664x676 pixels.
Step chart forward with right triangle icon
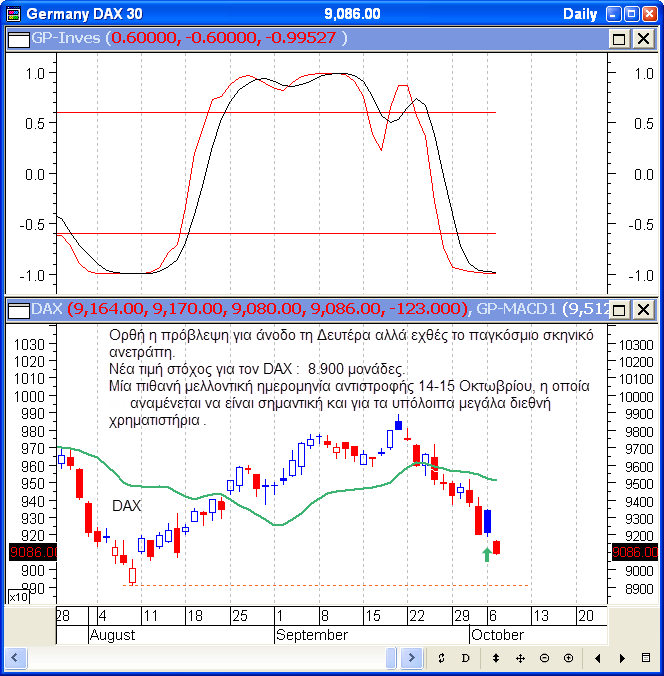click(622, 658)
